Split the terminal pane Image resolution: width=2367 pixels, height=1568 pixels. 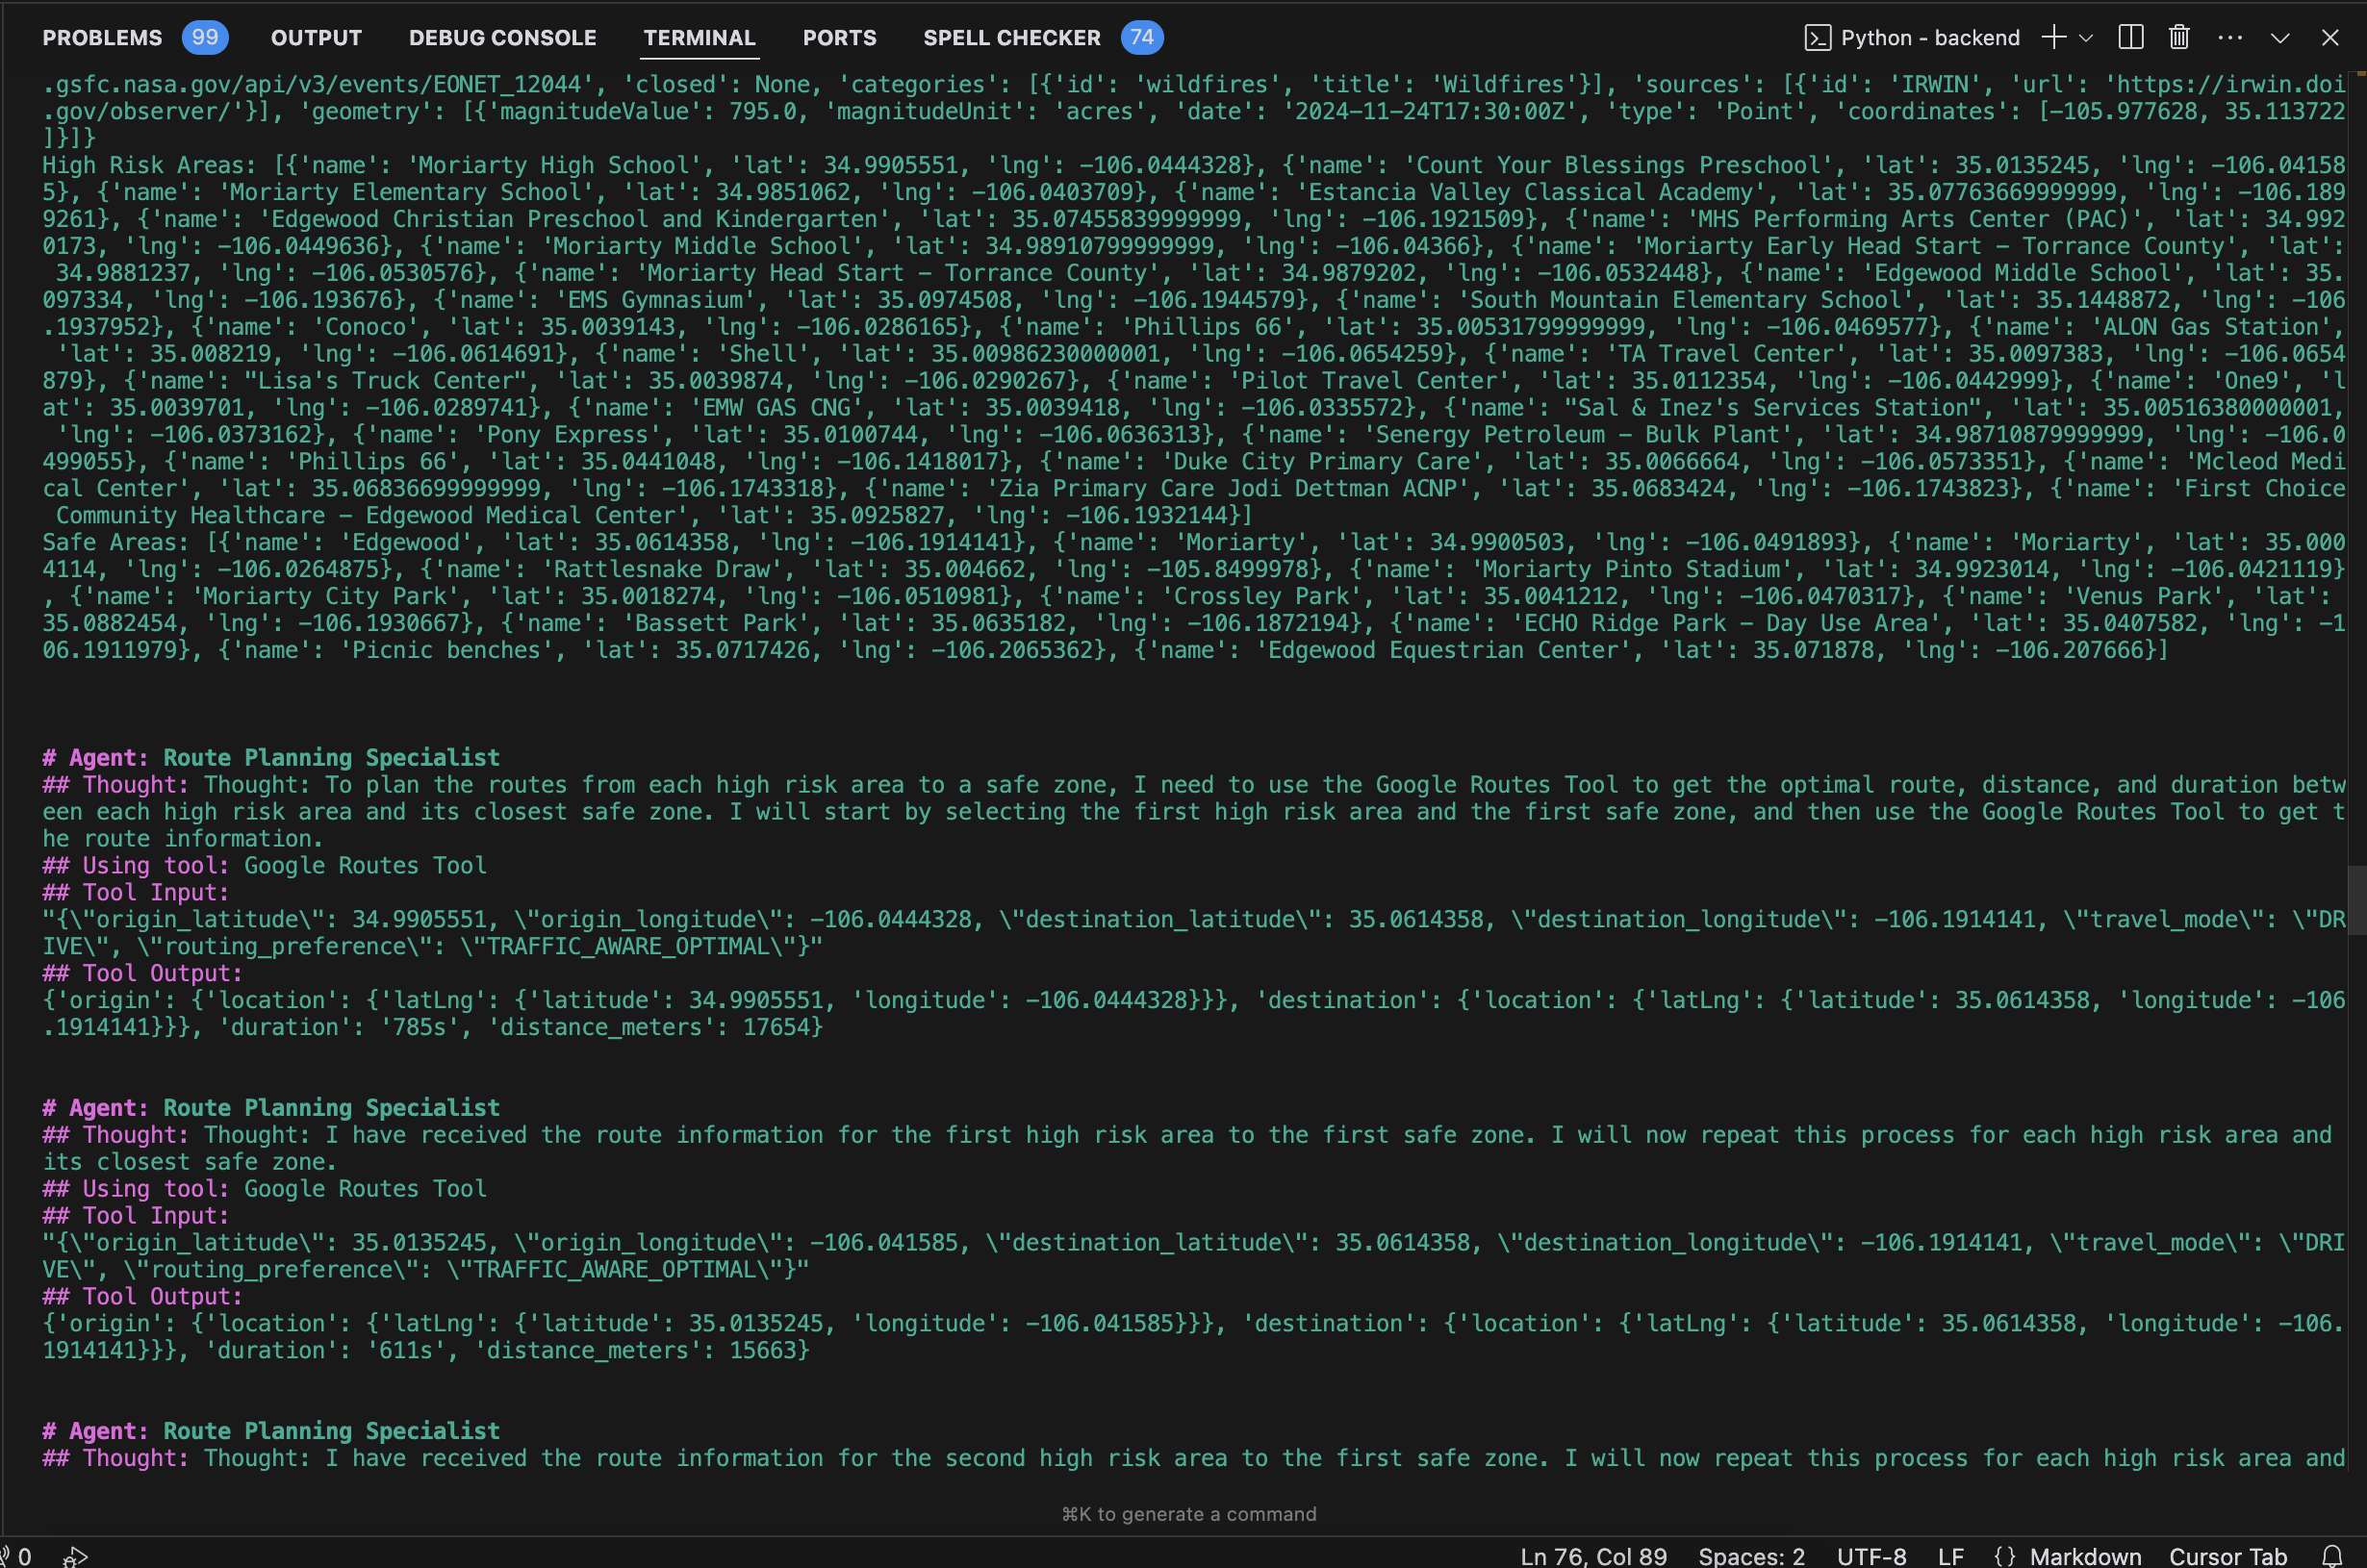(2131, 38)
